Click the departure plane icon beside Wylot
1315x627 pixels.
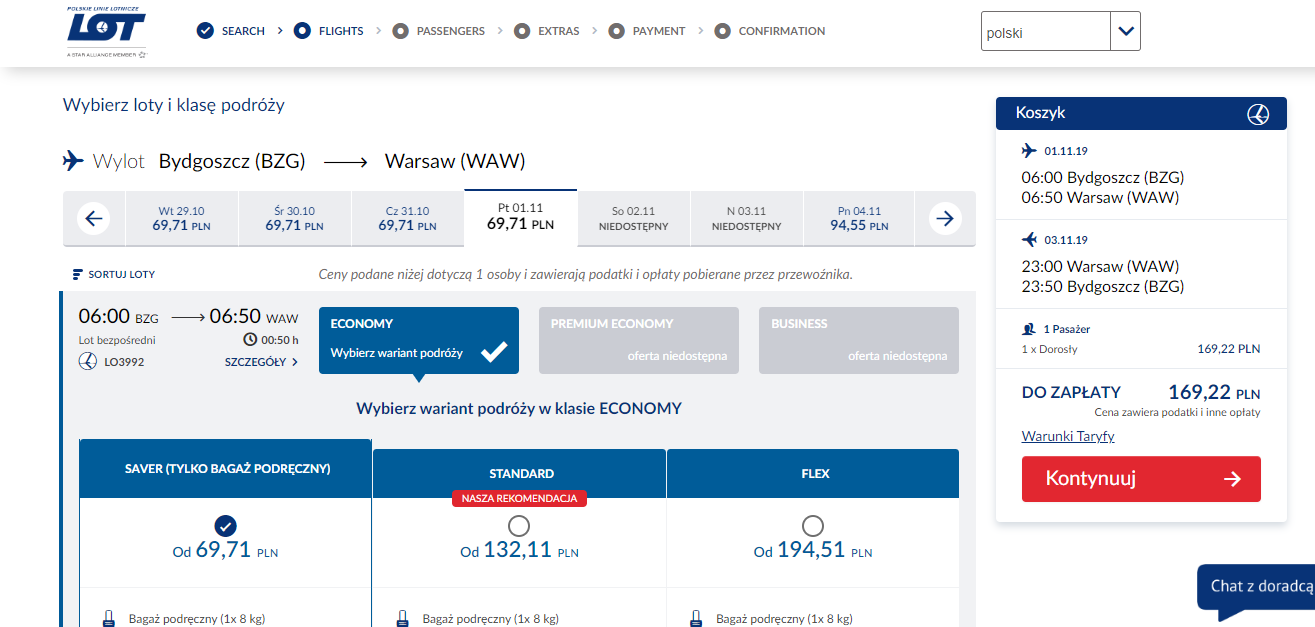[73, 161]
